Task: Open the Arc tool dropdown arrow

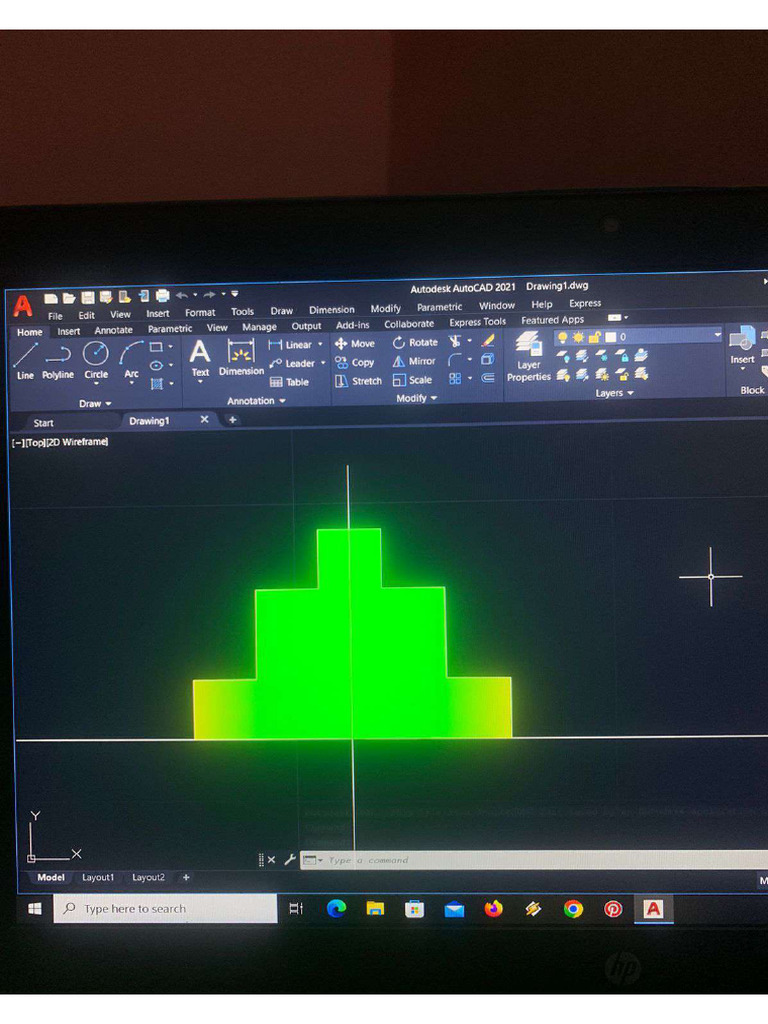Action: 131,383
